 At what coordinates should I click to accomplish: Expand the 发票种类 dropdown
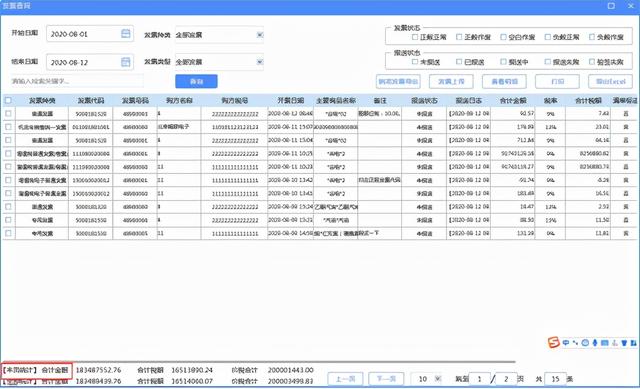[x=260, y=35]
